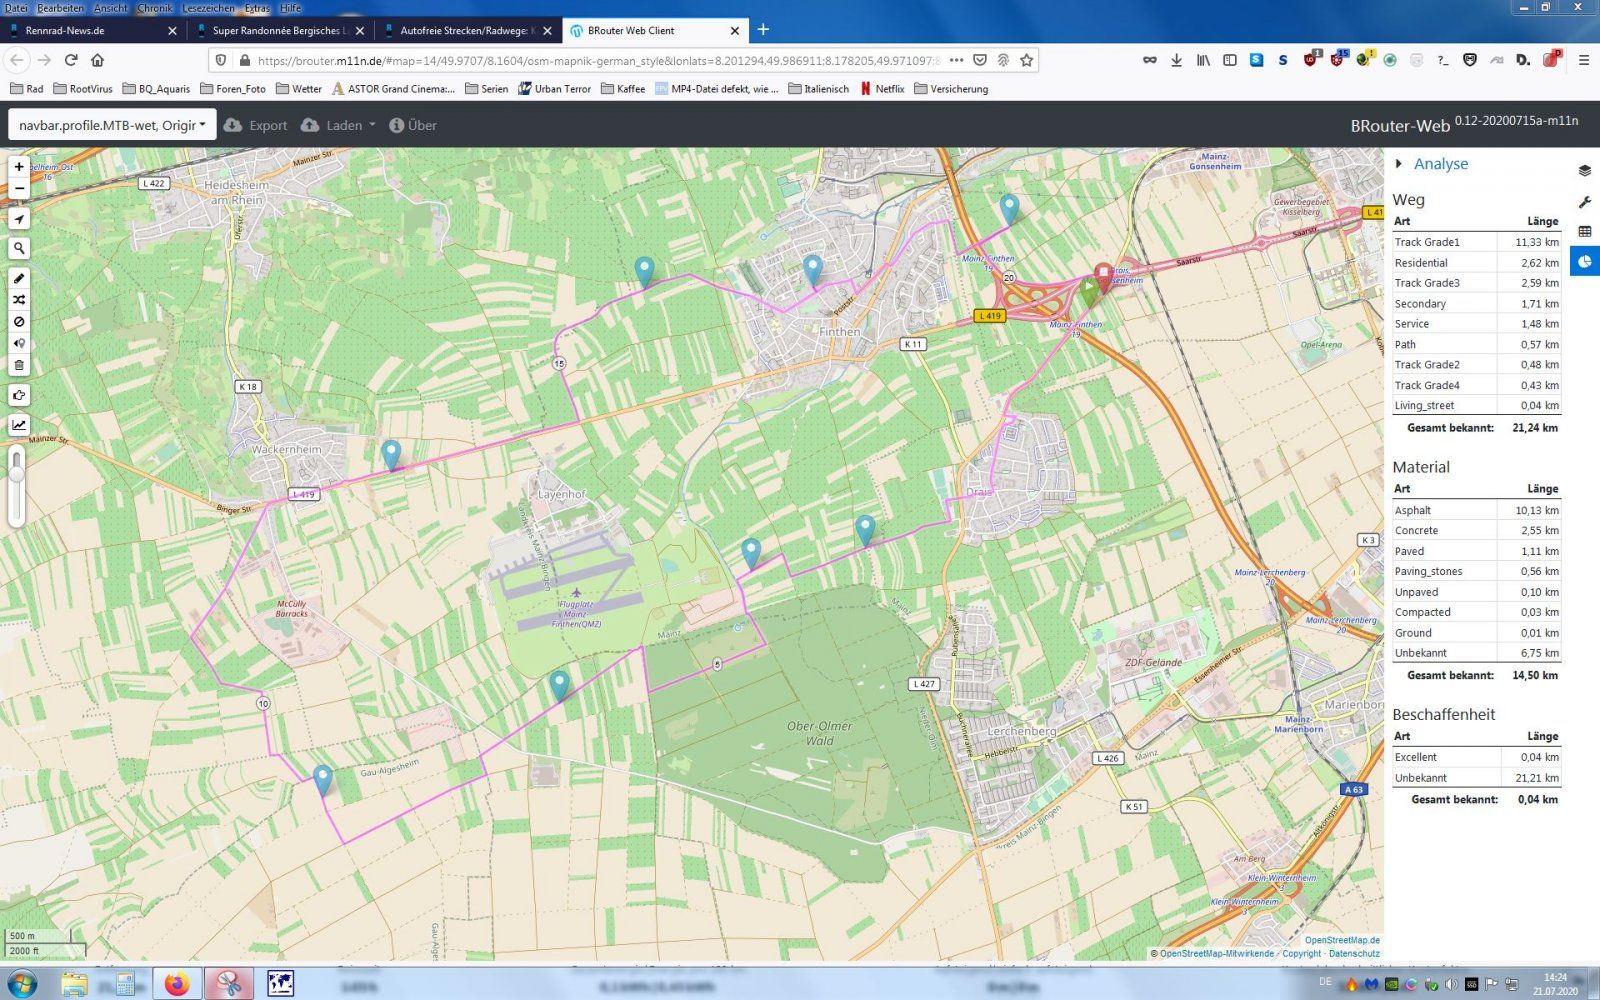Open the Laden dropdown menu
The image size is (1600, 1000).
[338, 125]
